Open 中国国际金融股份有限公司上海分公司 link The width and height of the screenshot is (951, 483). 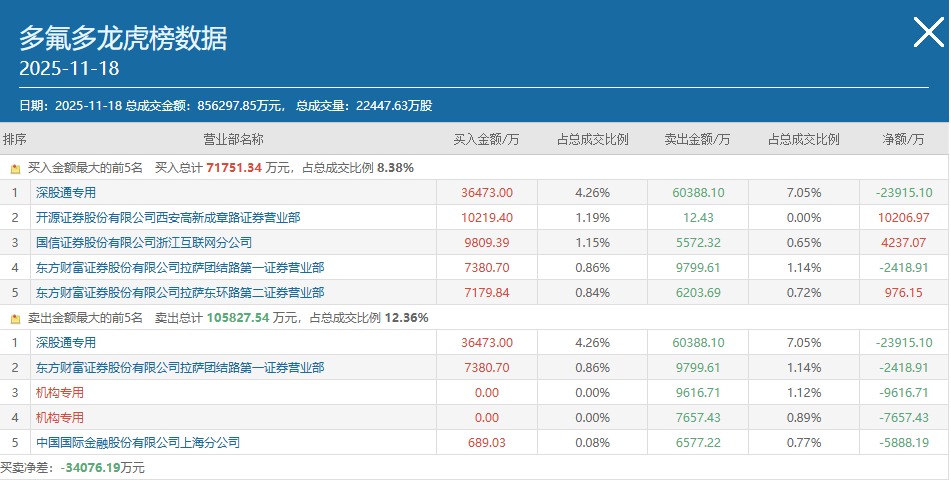[x=138, y=442]
